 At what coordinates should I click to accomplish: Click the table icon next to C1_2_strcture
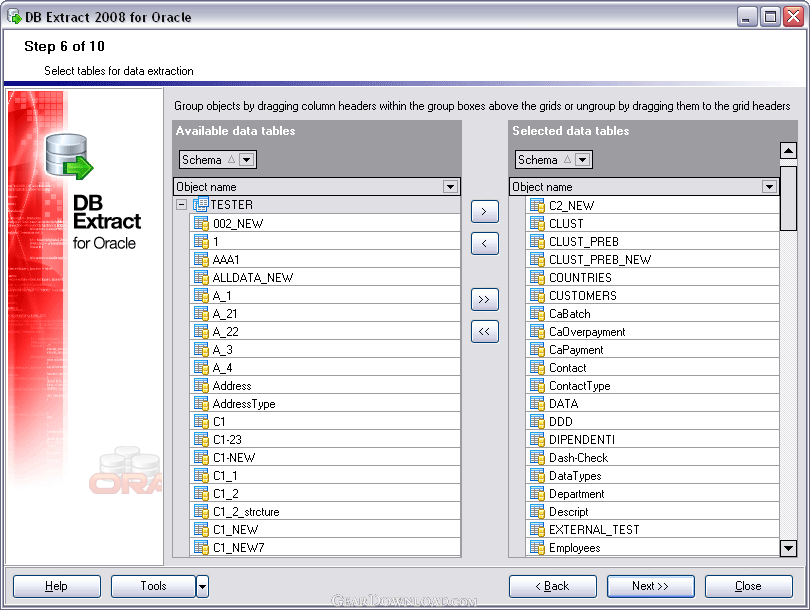[x=201, y=511]
